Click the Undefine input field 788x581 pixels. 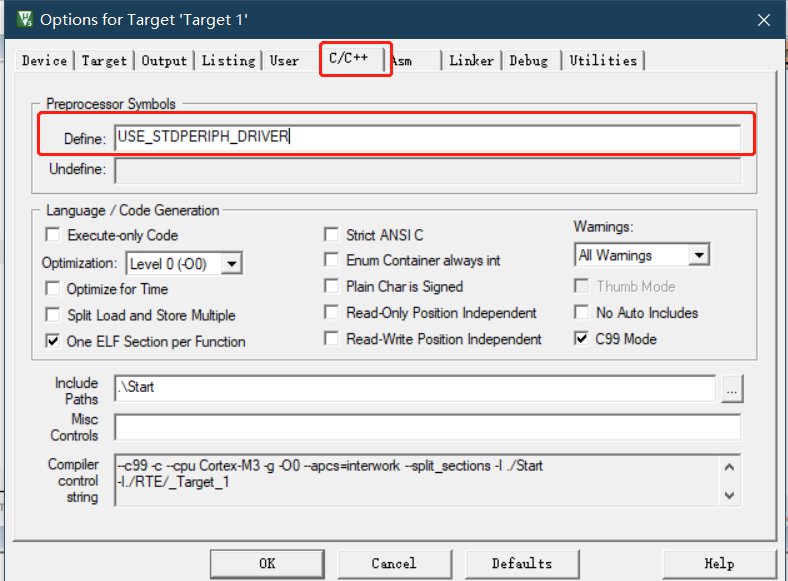[x=427, y=170]
